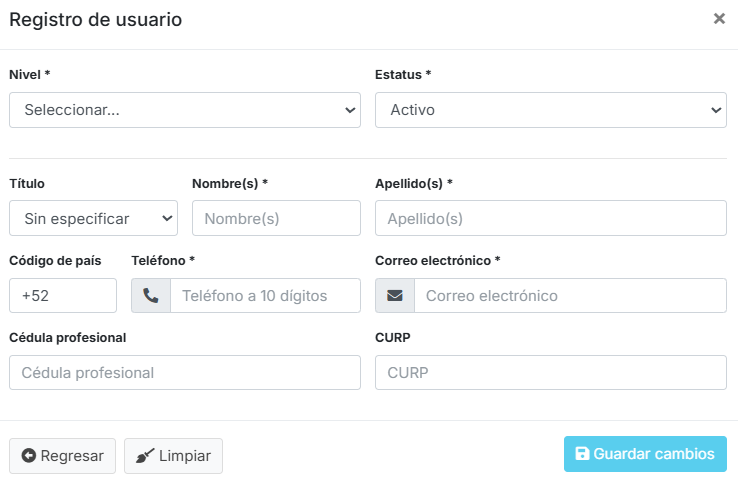Focus the Nombre(s) text field
The width and height of the screenshot is (738, 482).
pyautogui.click(x=276, y=218)
